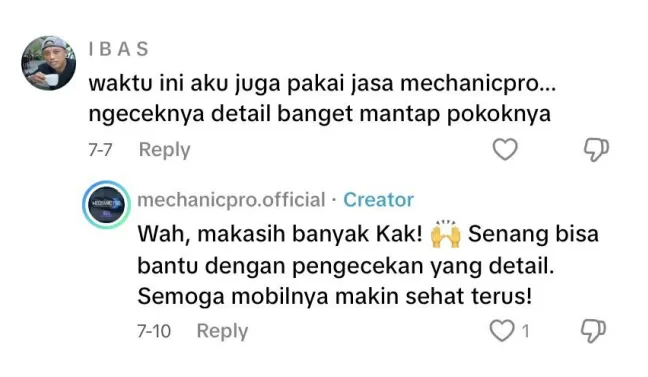Tap the dislike thumb on IBAS's comment
Viewport: 648px width, 377px height.
pos(596,149)
